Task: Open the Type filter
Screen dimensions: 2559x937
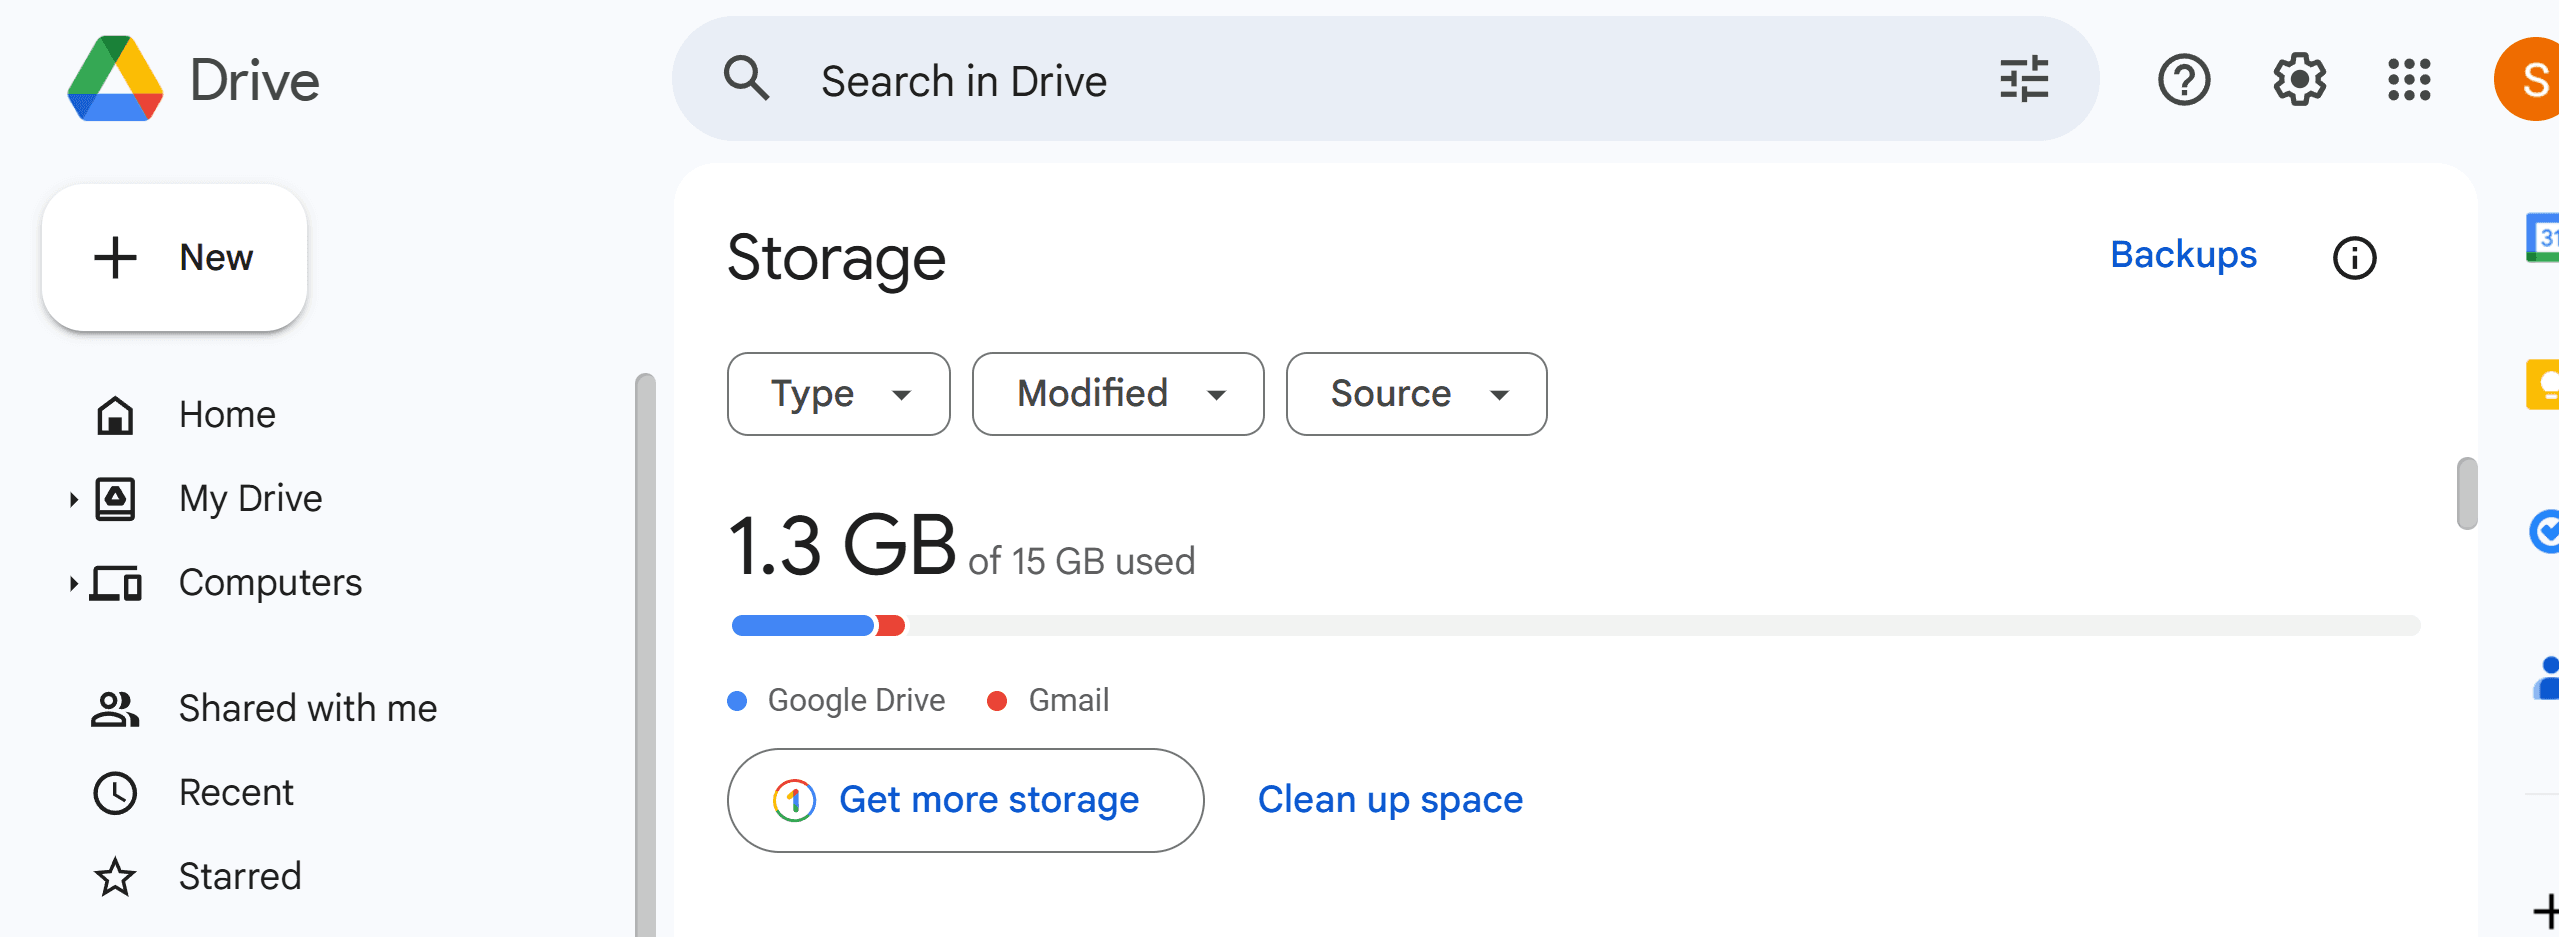Action: (x=838, y=393)
